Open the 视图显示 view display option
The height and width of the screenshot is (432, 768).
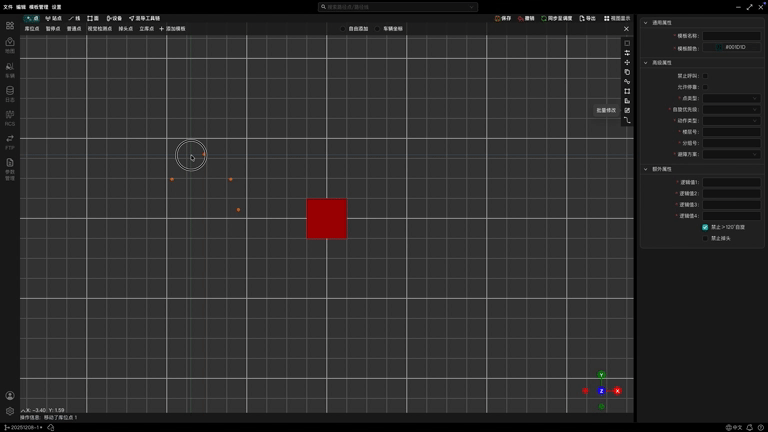[x=617, y=18]
